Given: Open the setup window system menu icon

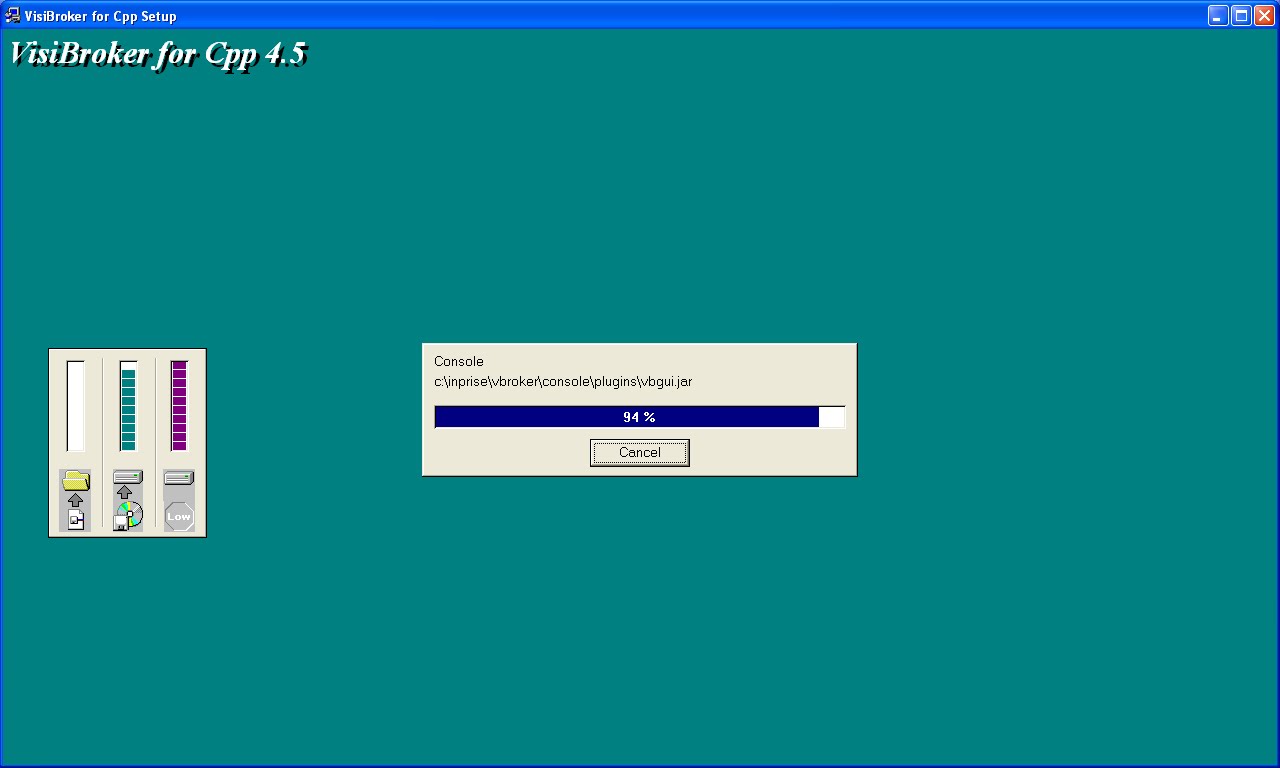Looking at the screenshot, I should [x=13, y=15].
